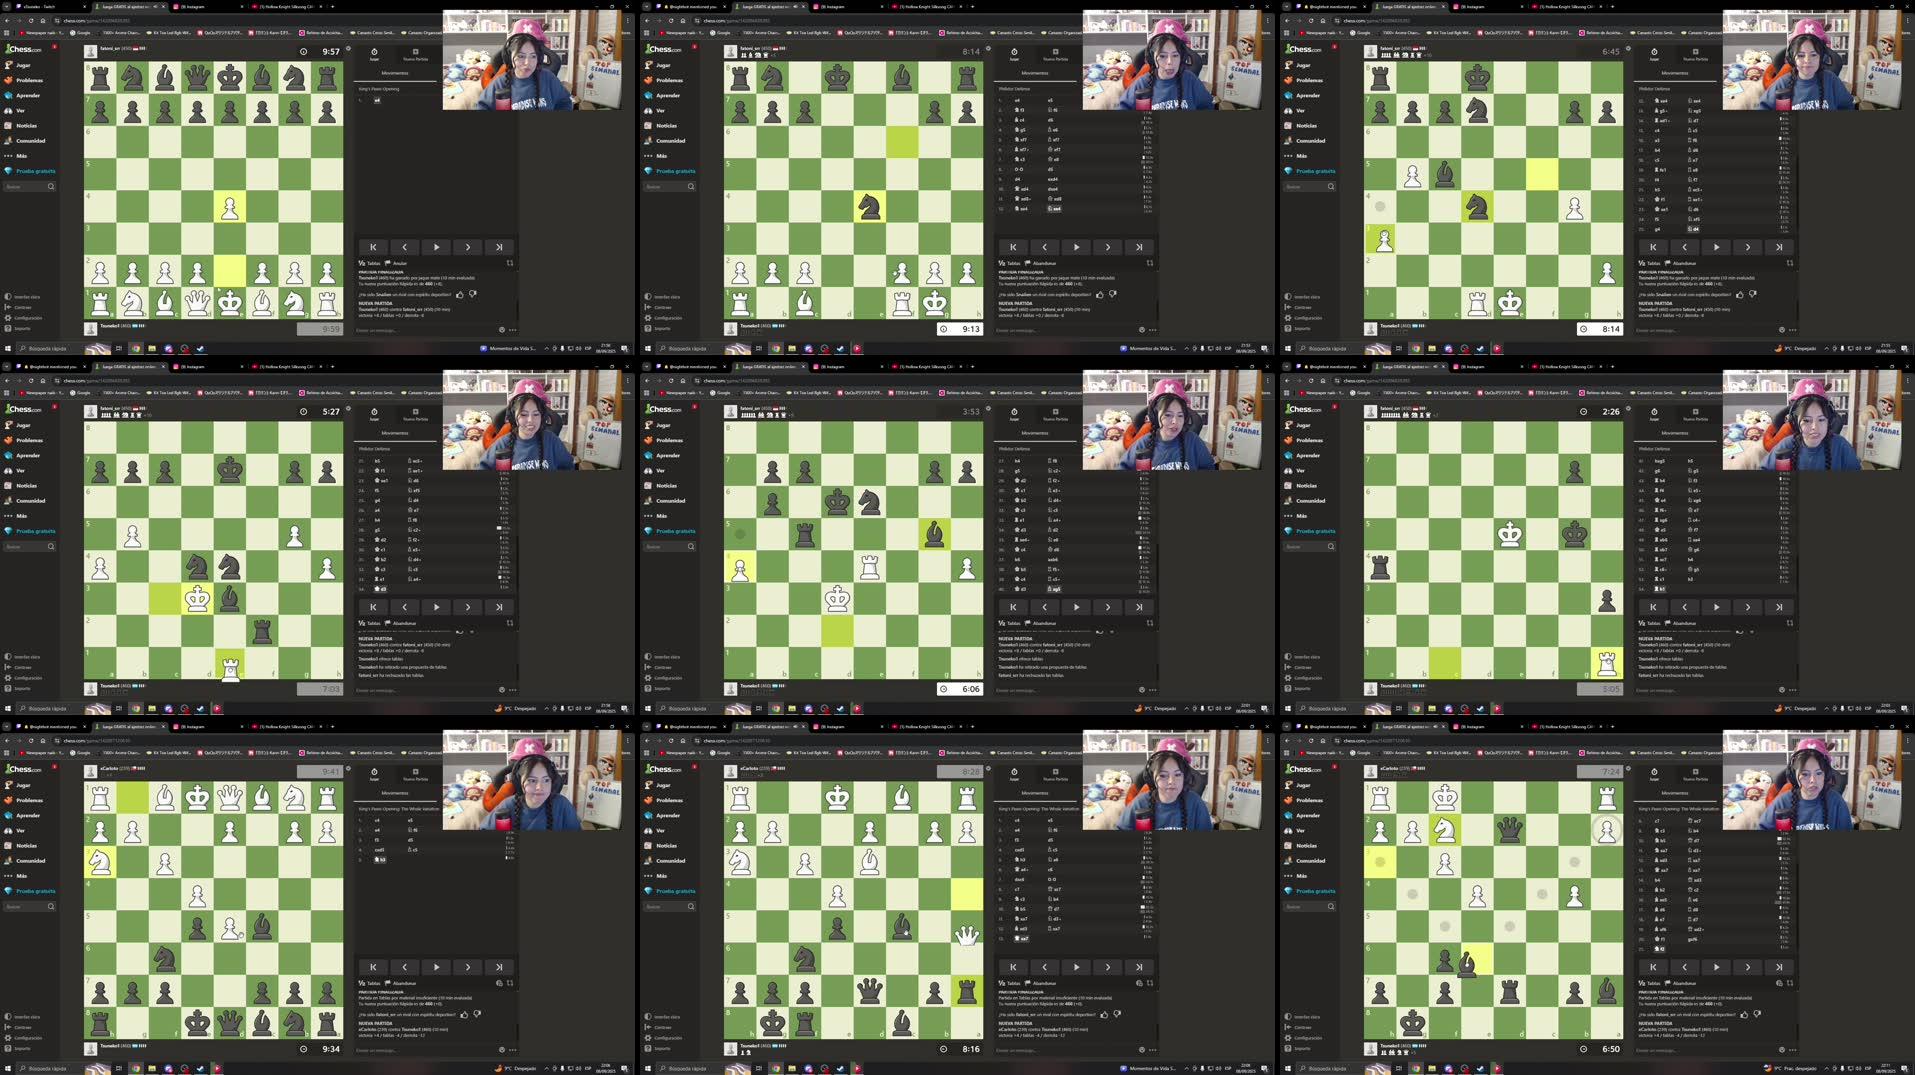Toggle Interfaz clara in the 6:45 game sidebar
1915x1075 pixels.
[x=1302, y=297]
